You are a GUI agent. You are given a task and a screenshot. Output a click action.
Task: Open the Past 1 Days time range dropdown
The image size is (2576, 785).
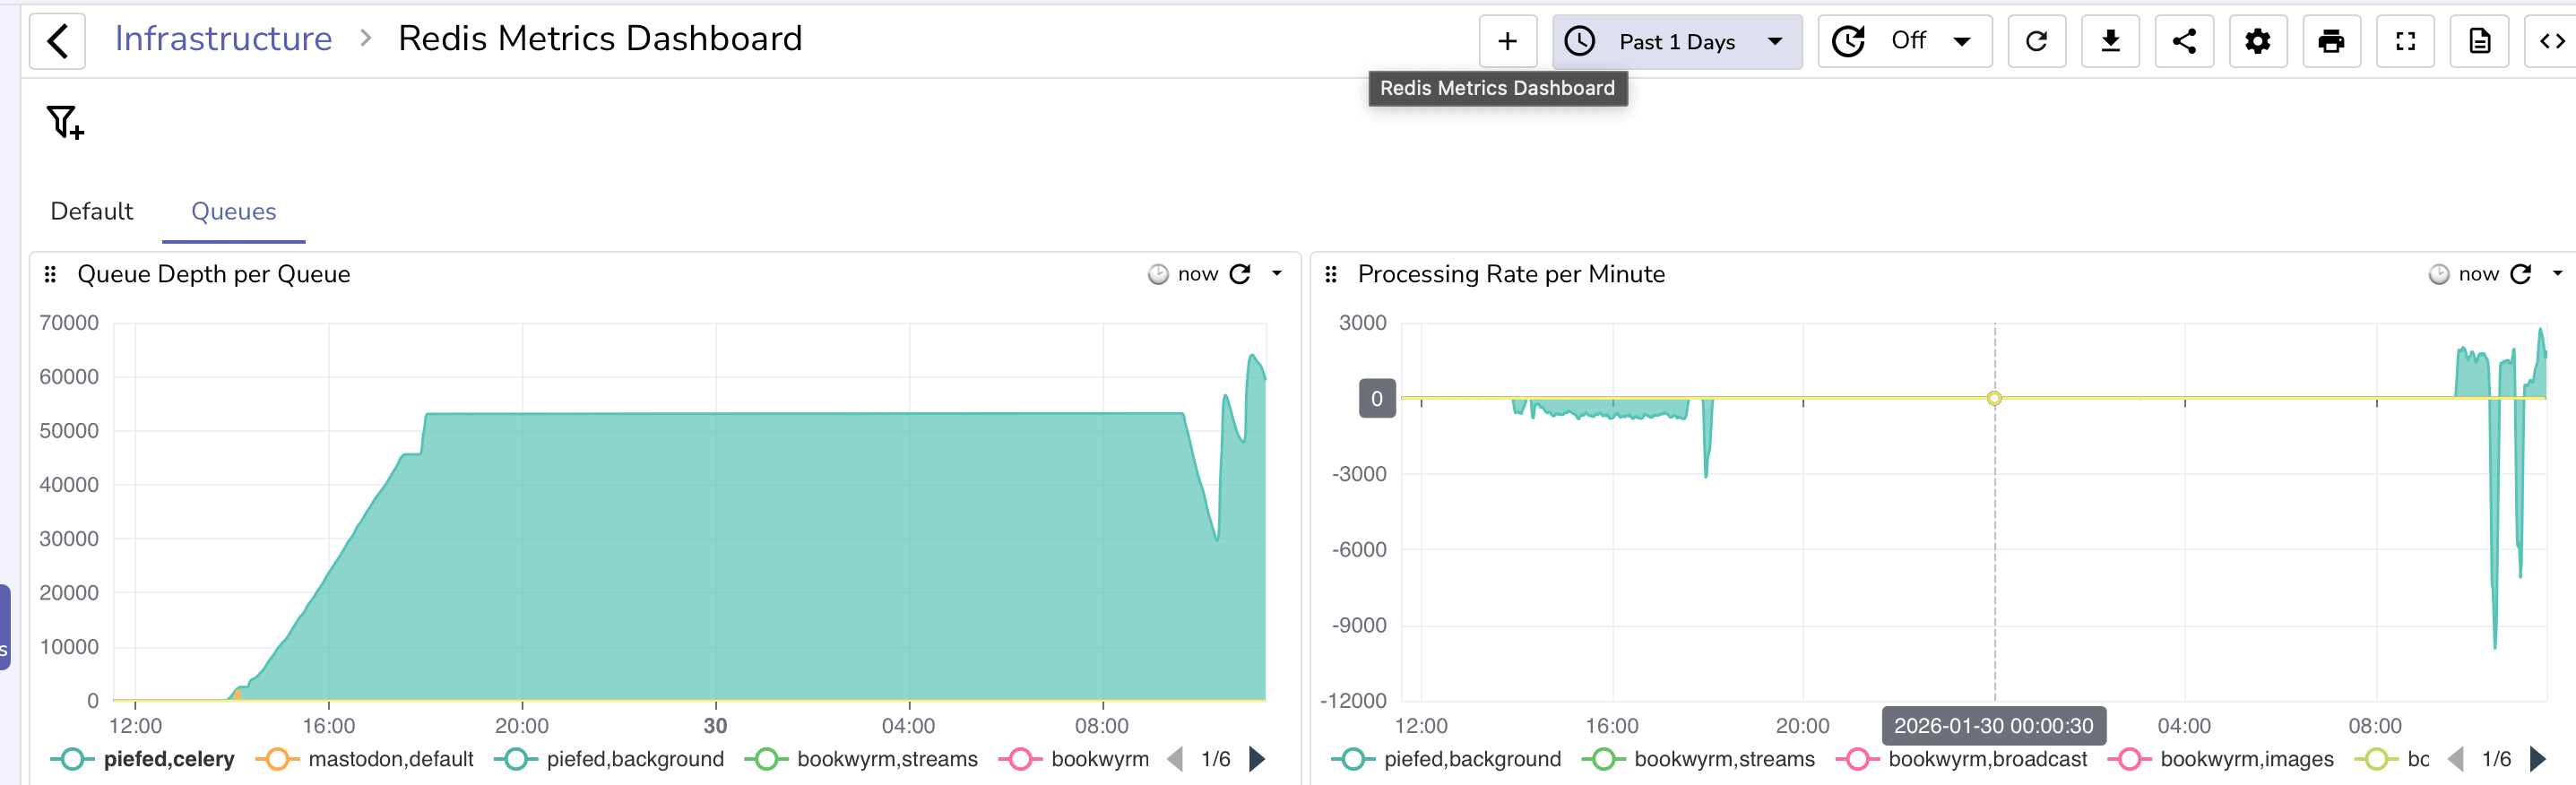click(x=1677, y=41)
